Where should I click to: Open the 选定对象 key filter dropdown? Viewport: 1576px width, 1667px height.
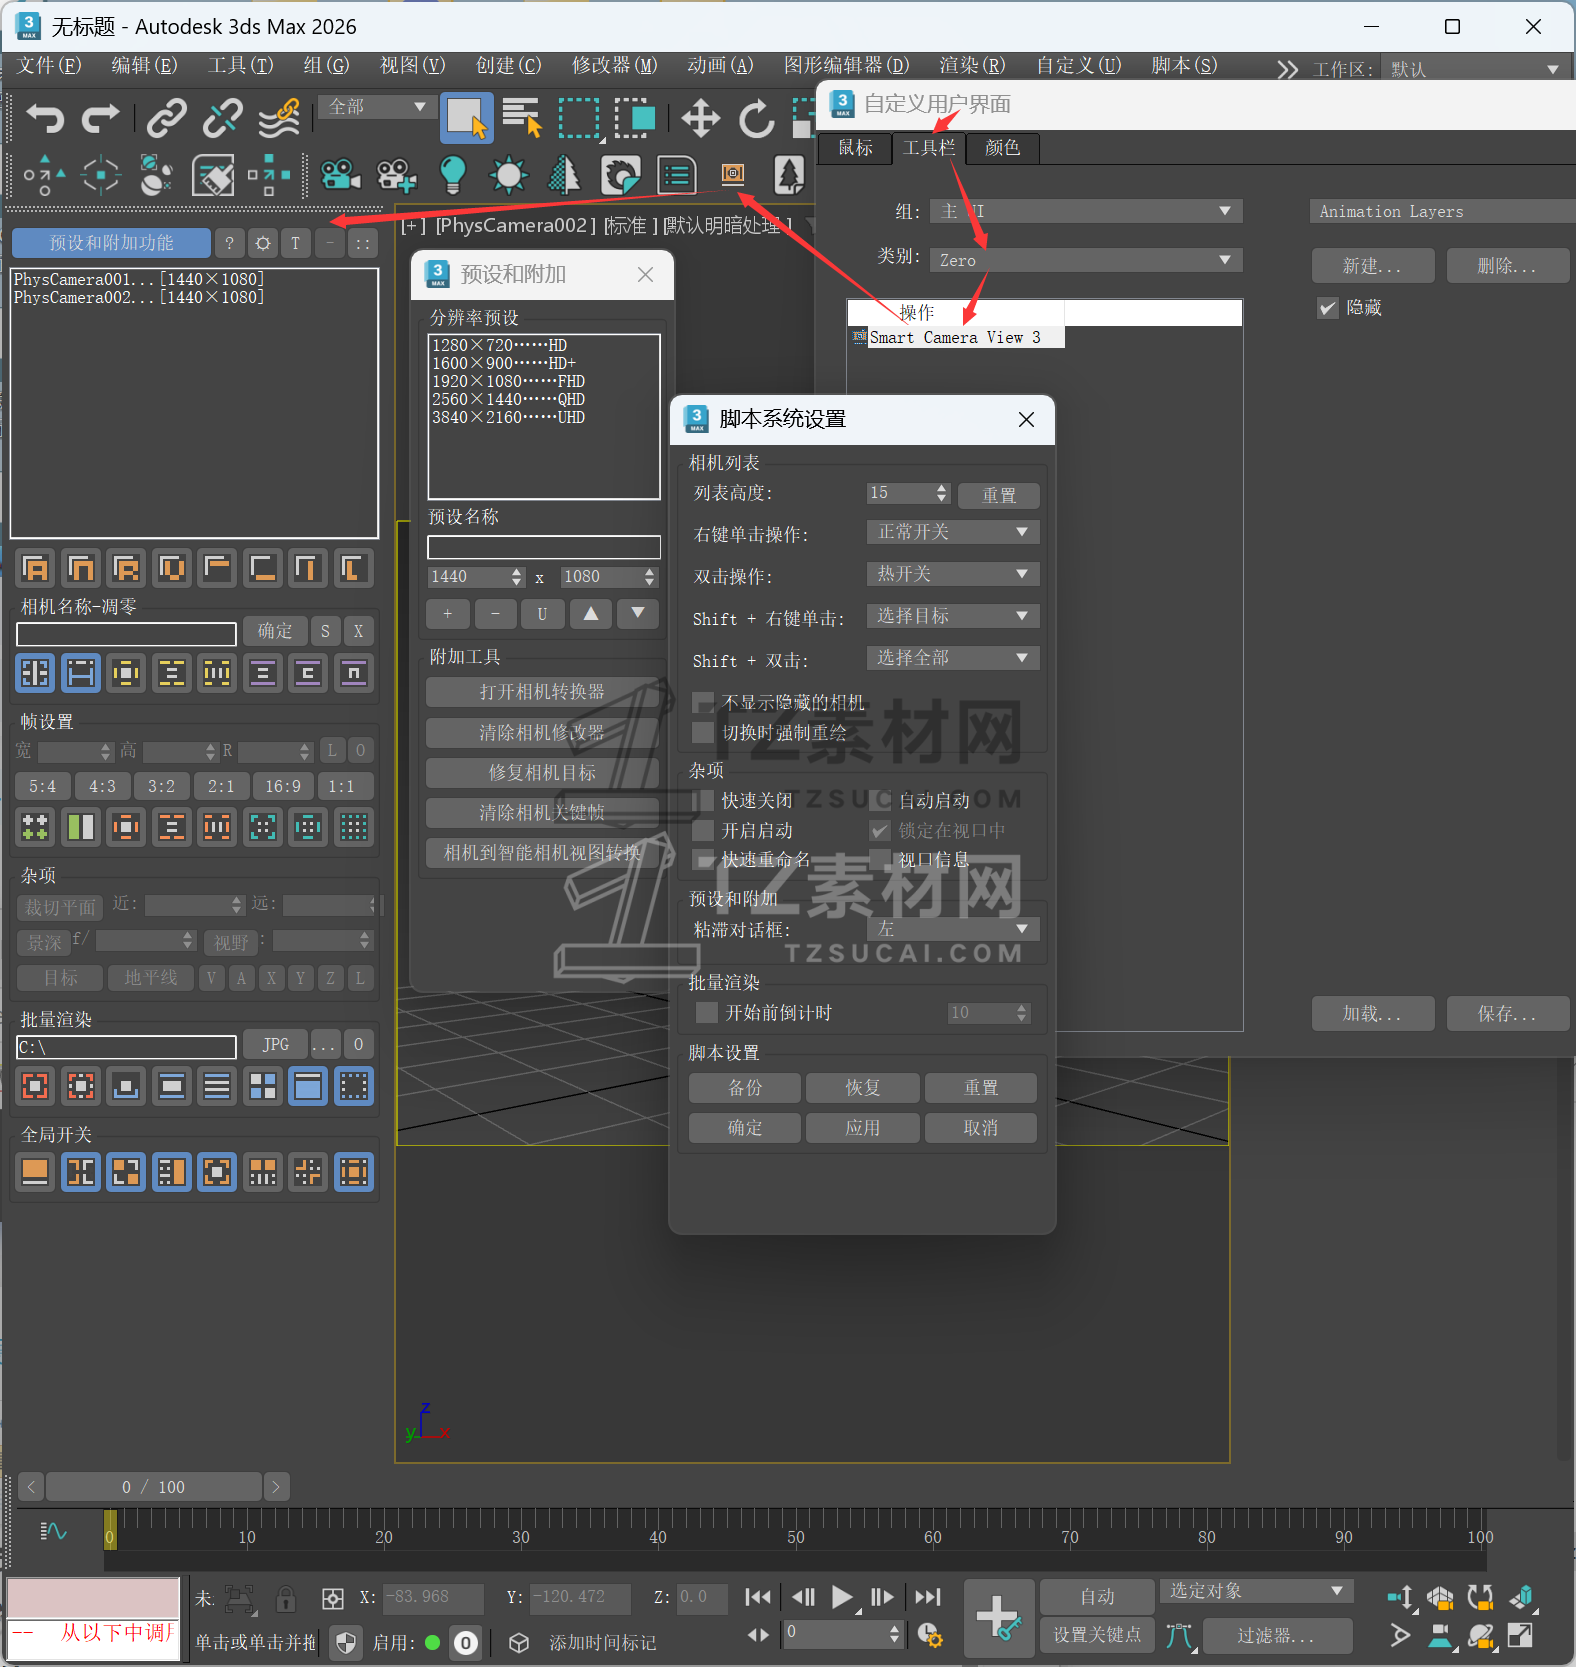pyautogui.click(x=1257, y=1591)
